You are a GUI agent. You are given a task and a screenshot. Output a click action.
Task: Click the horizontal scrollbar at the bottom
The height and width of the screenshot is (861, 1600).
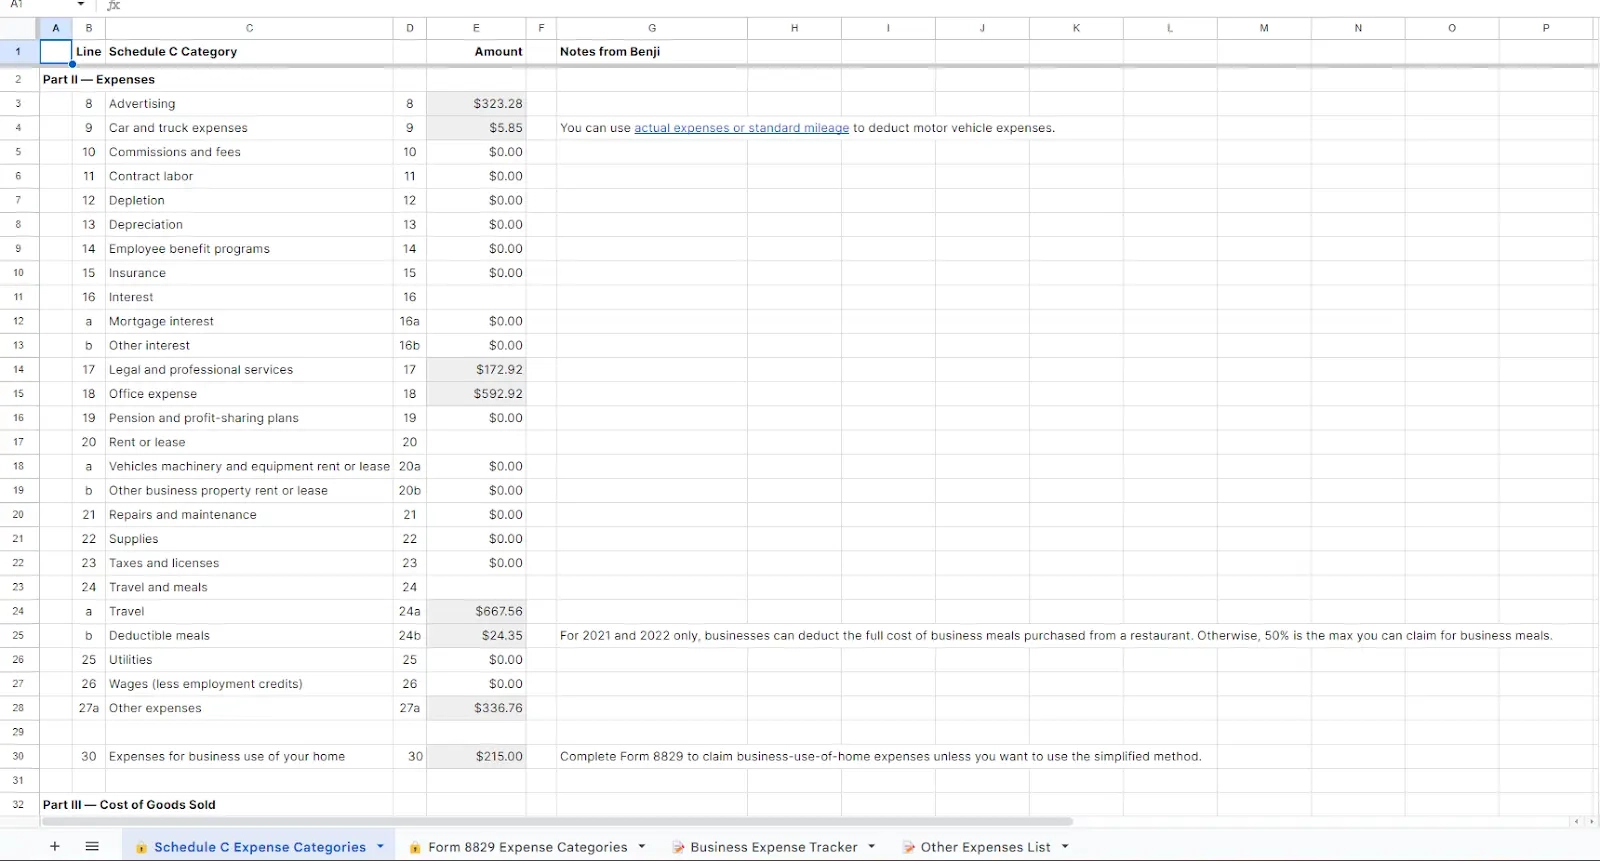pos(557,822)
